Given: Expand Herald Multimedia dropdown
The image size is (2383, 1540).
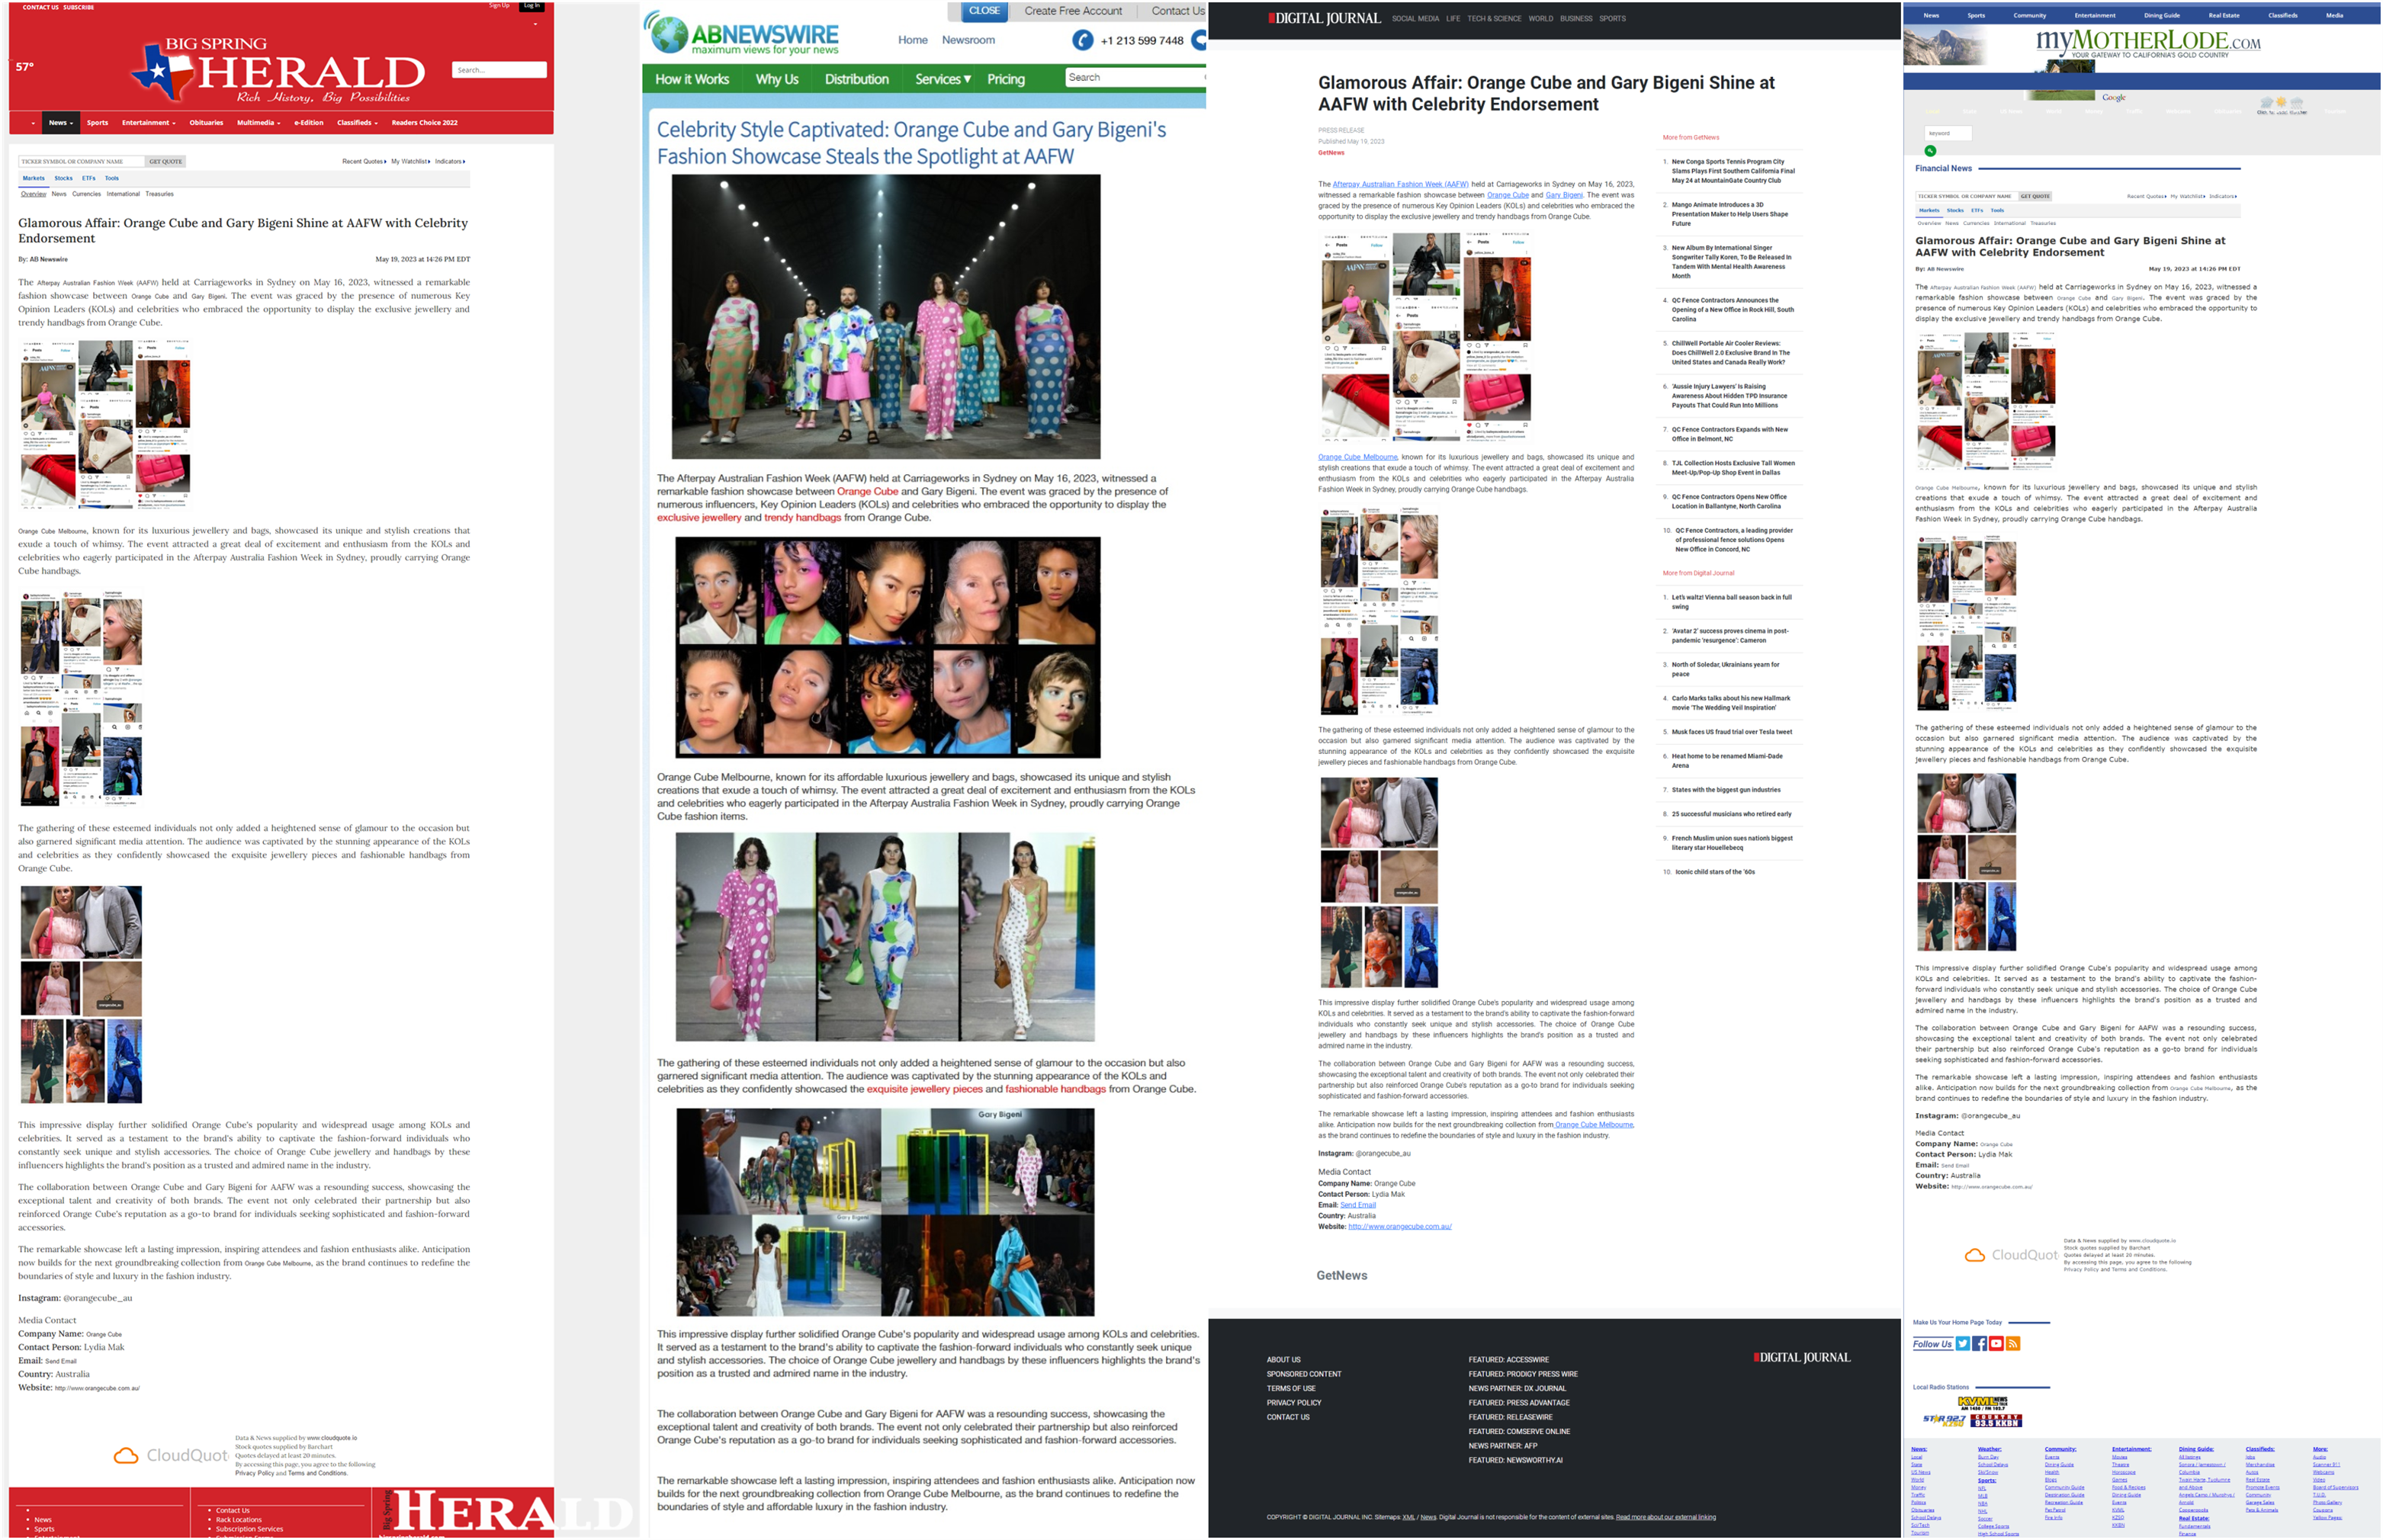Looking at the screenshot, I should (259, 123).
